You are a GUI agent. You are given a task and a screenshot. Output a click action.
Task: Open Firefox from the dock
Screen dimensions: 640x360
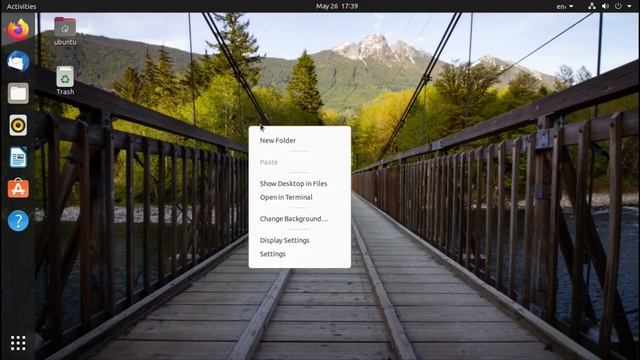point(18,30)
